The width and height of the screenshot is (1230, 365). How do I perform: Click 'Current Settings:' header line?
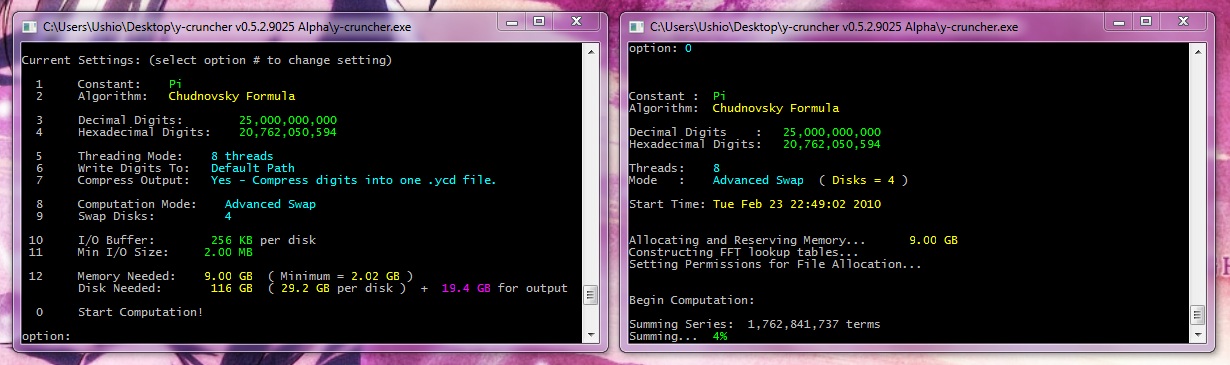(x=206, y=61)
